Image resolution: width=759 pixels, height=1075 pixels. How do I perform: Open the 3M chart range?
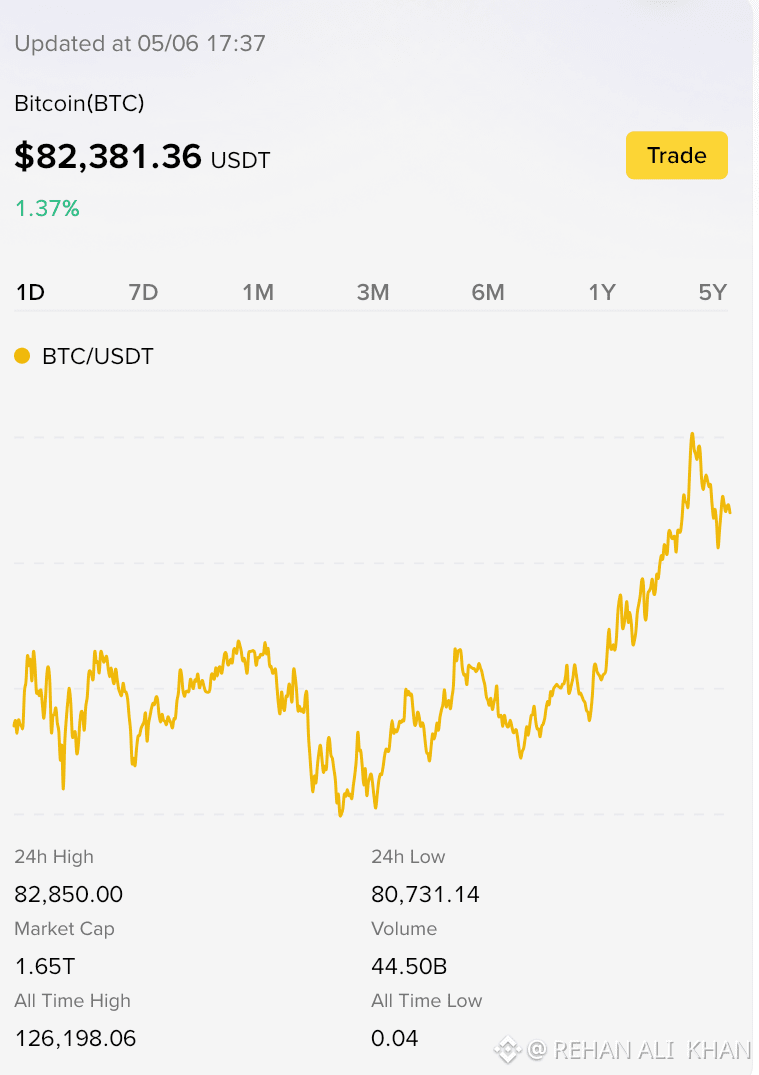pyautogui.click(x=373, y=293)
